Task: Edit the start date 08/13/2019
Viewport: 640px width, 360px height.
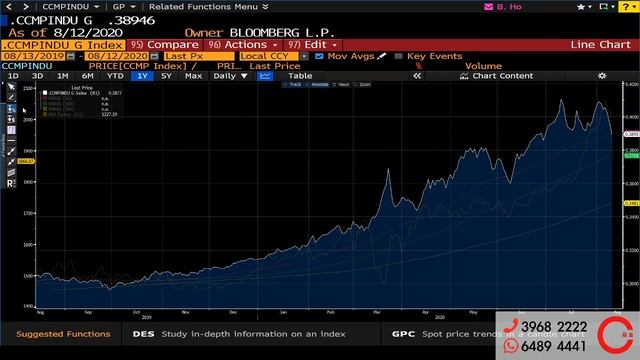Action: tap(33, 56)
